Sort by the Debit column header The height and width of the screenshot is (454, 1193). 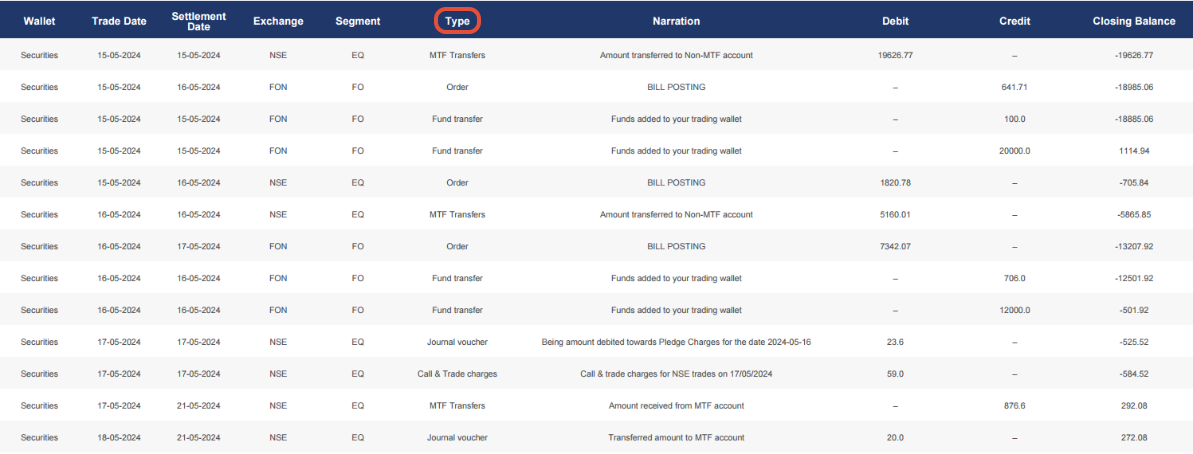coord(895,21)
